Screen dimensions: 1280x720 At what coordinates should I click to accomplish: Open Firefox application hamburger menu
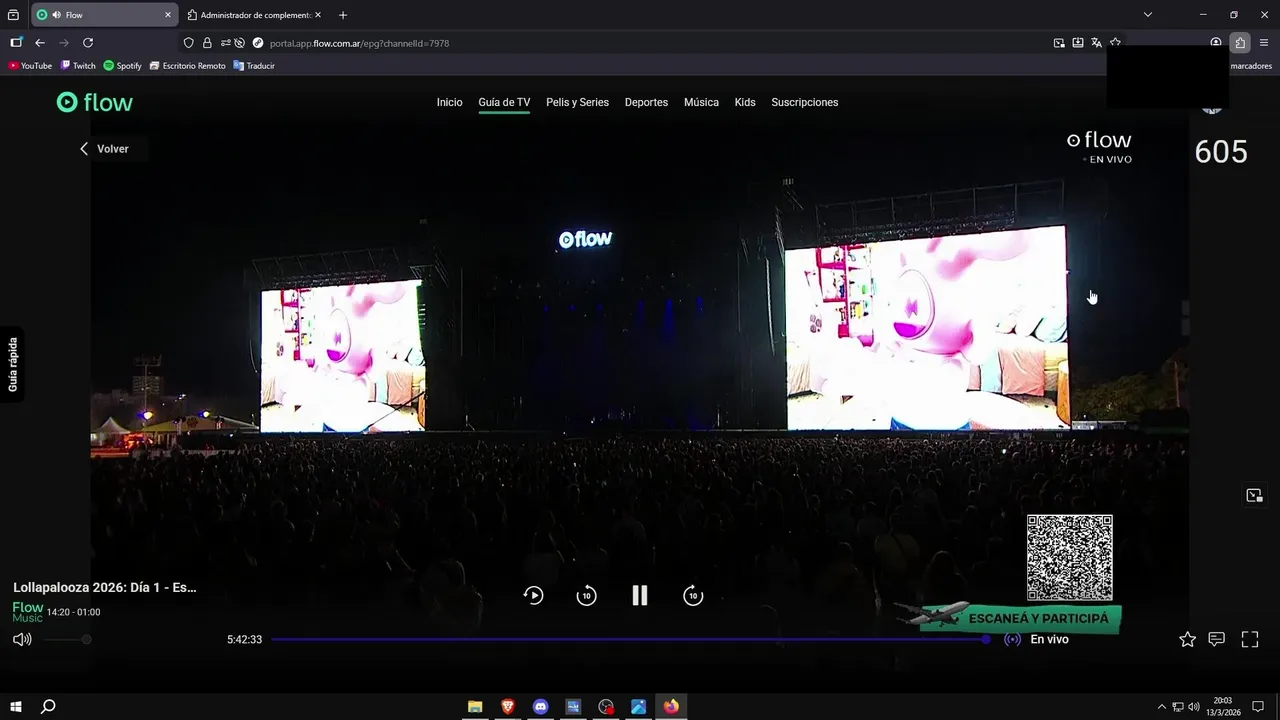(1264, 43)
